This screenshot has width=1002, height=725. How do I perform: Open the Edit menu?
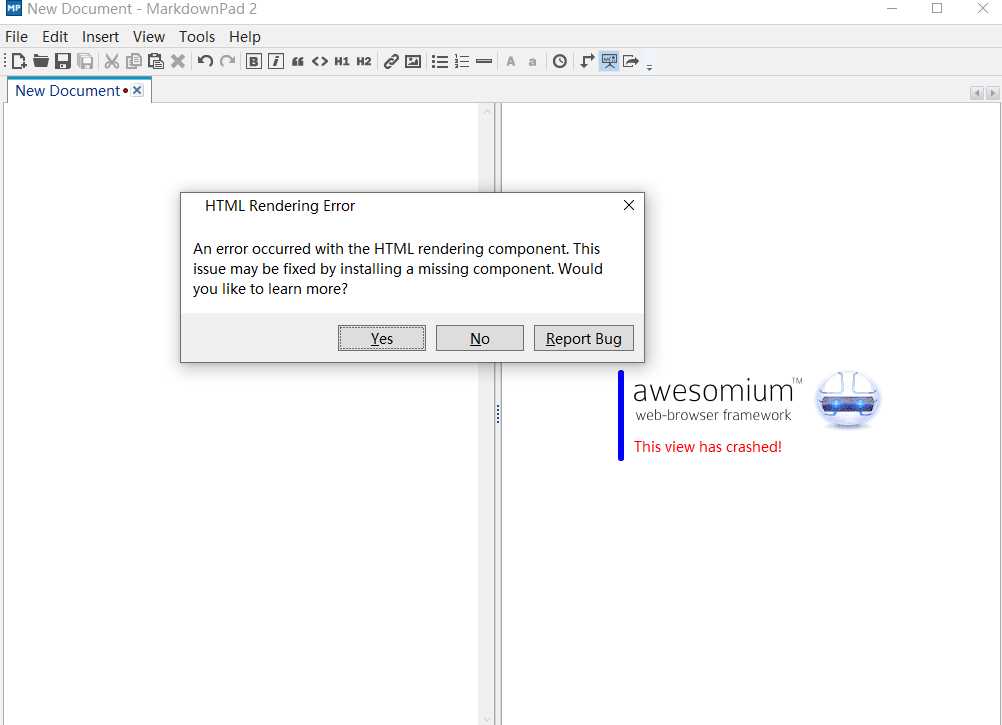click(55, 36)
